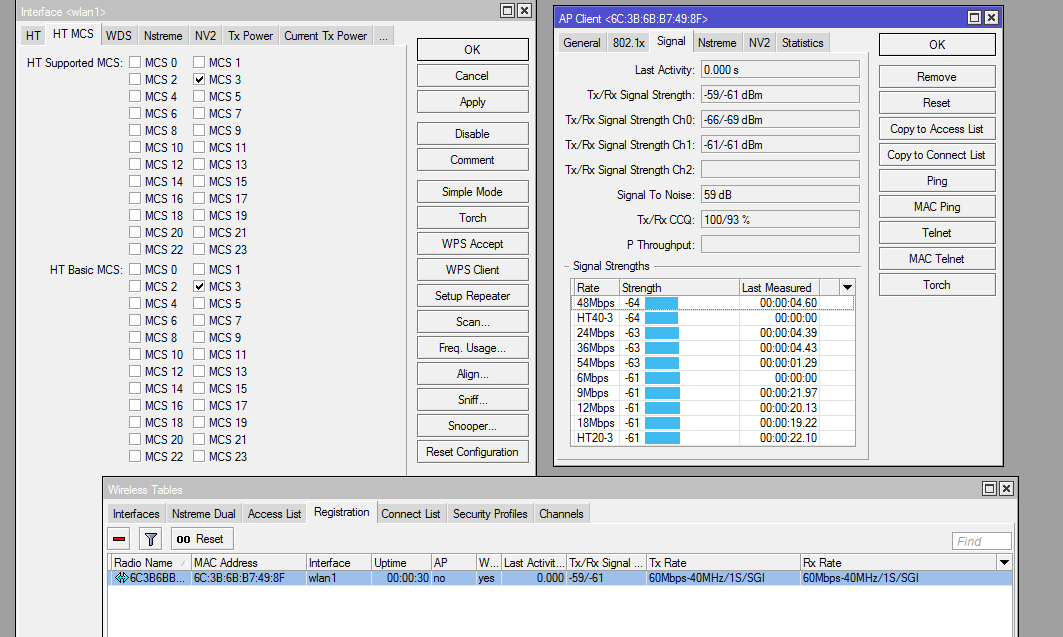
Task: Open the Tx Power tab
Action: click(x=250, y=36)
